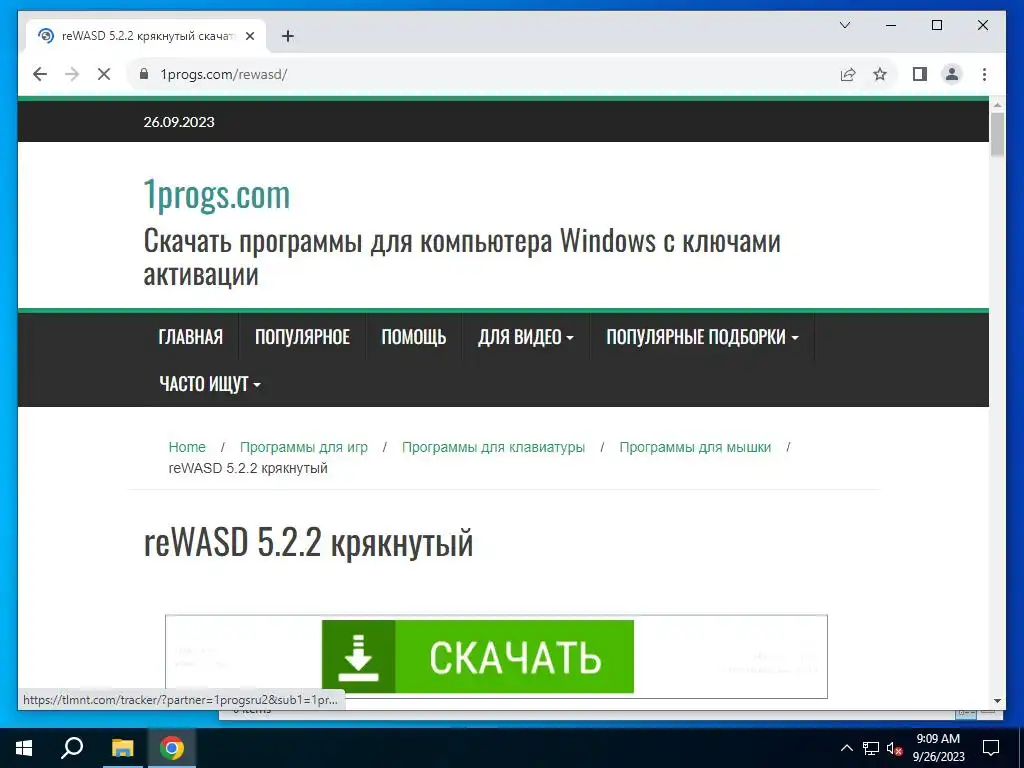Click the Chrome taskbar icon
The height and width of the screenshot is (768, 1024).
[172, 748]
